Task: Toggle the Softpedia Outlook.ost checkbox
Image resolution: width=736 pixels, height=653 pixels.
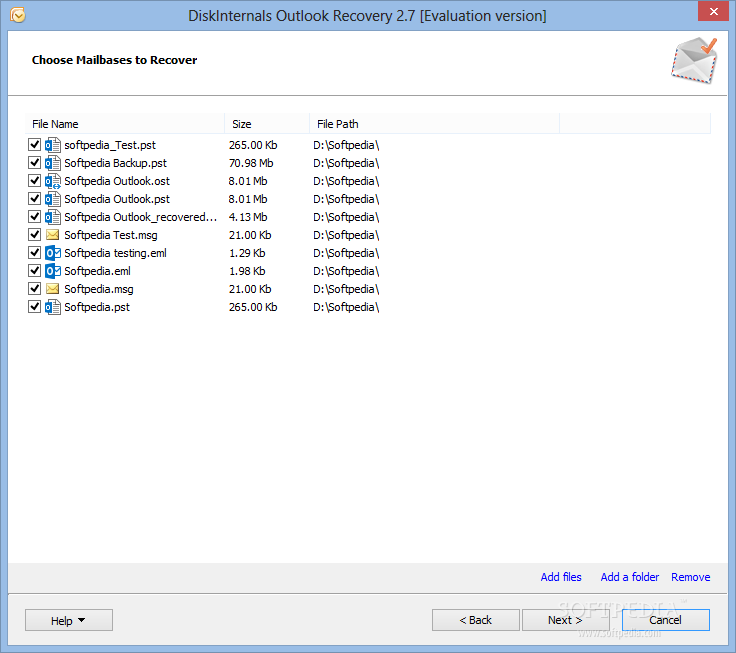Action: [34, 181]
